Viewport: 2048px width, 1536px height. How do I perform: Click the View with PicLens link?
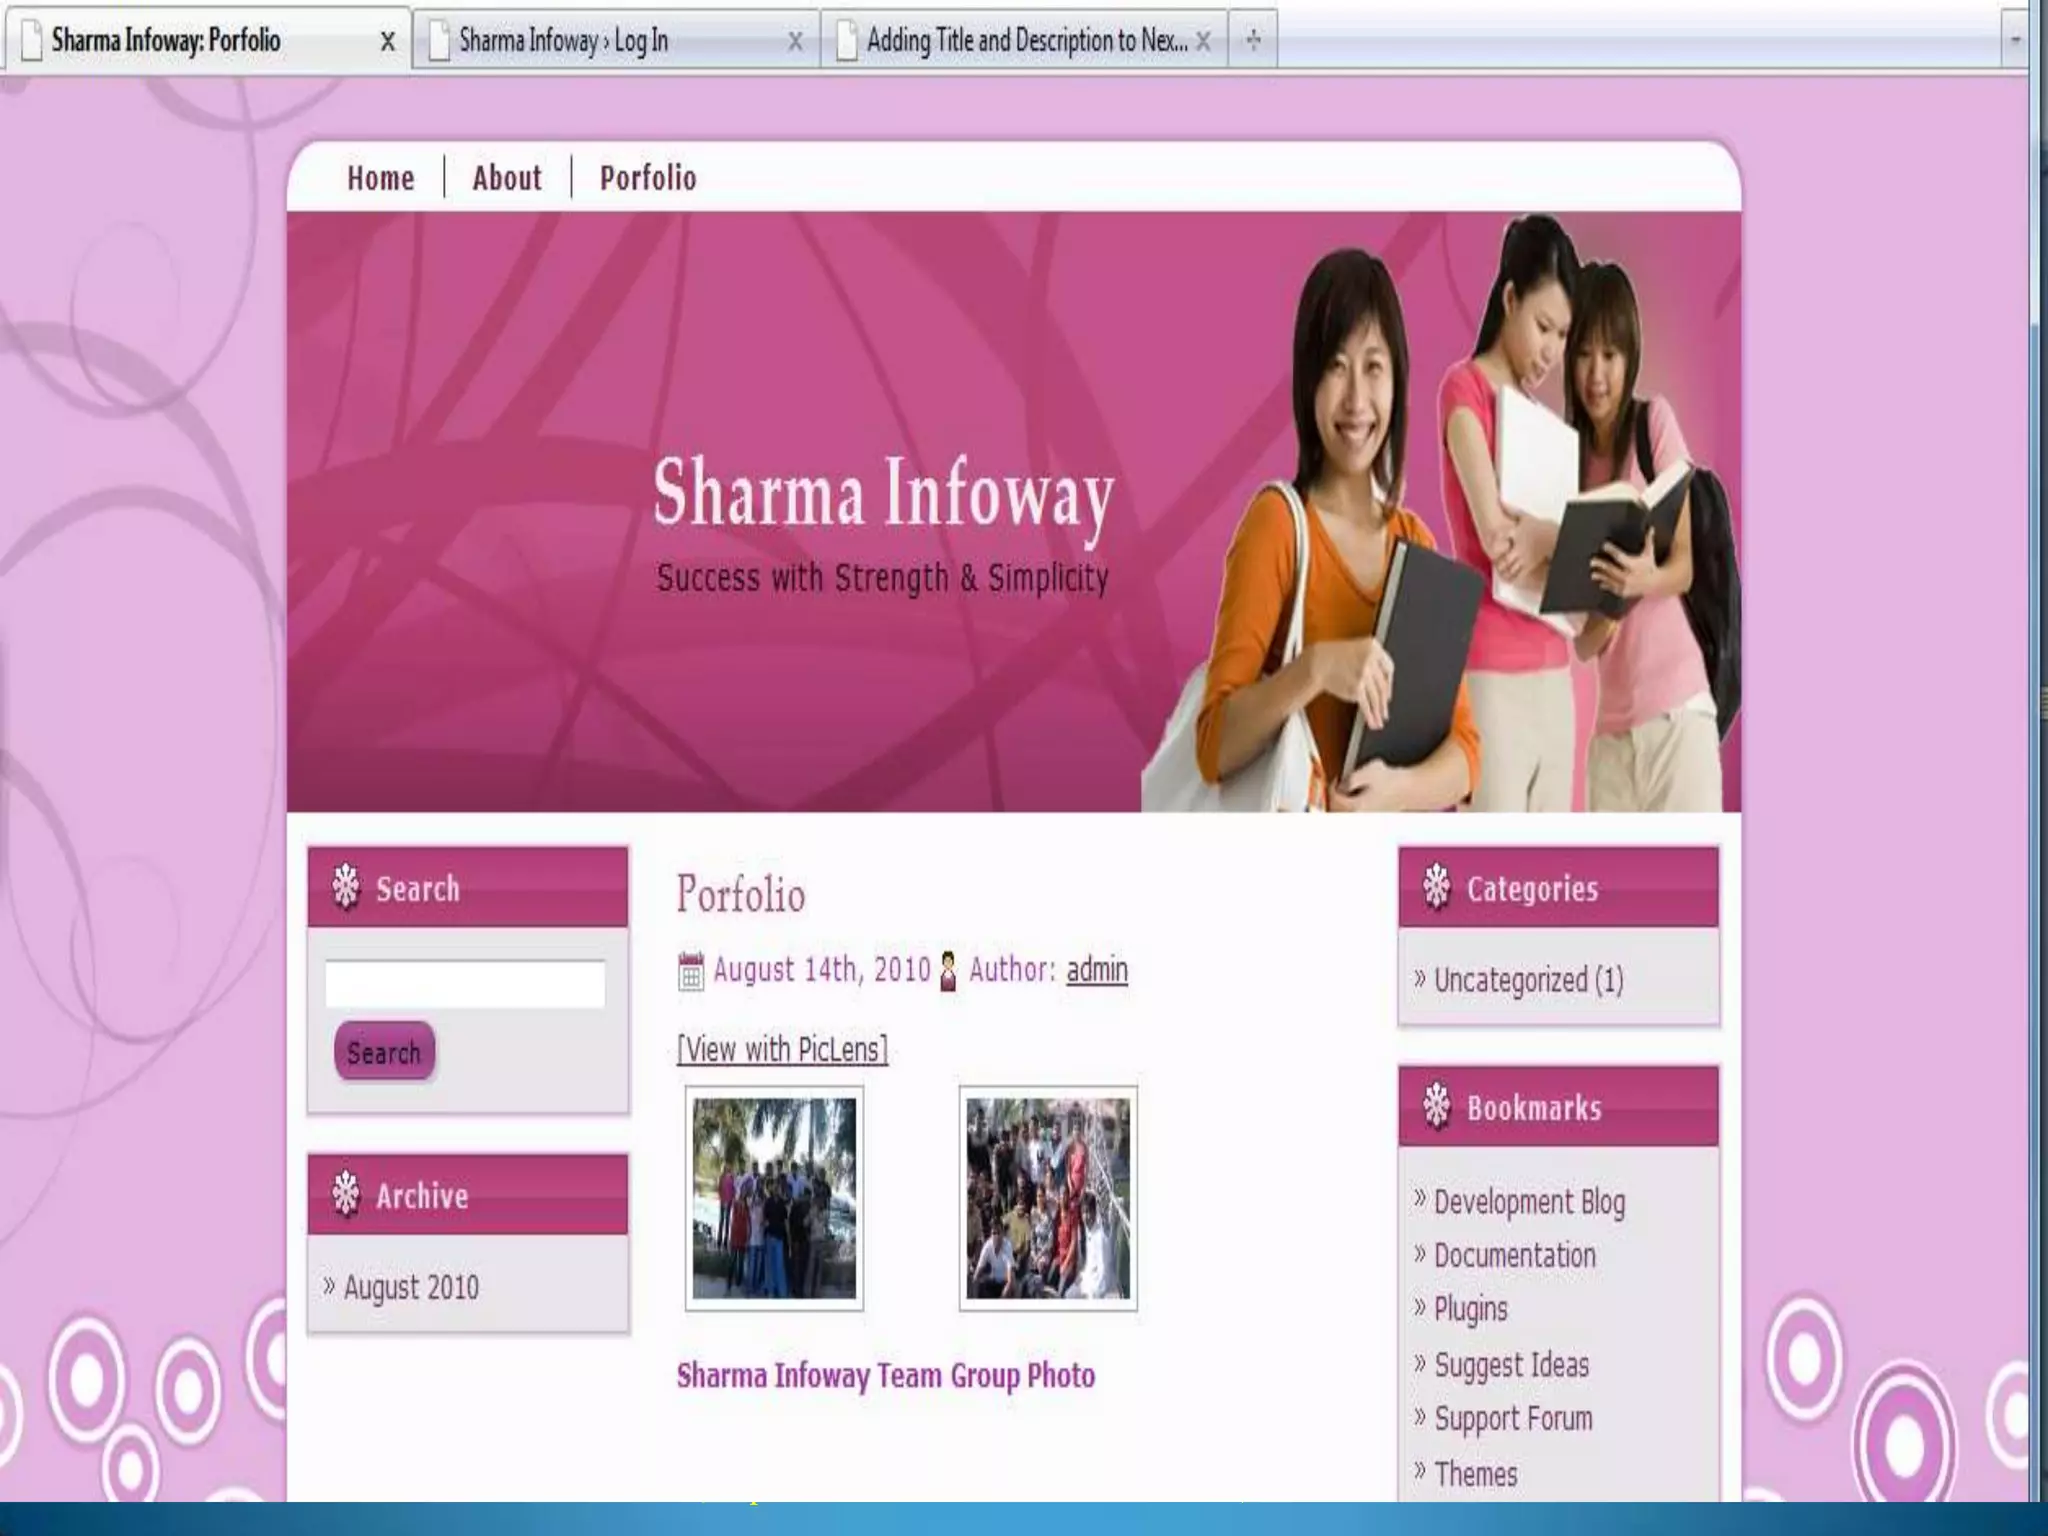tap(782, 1049)
